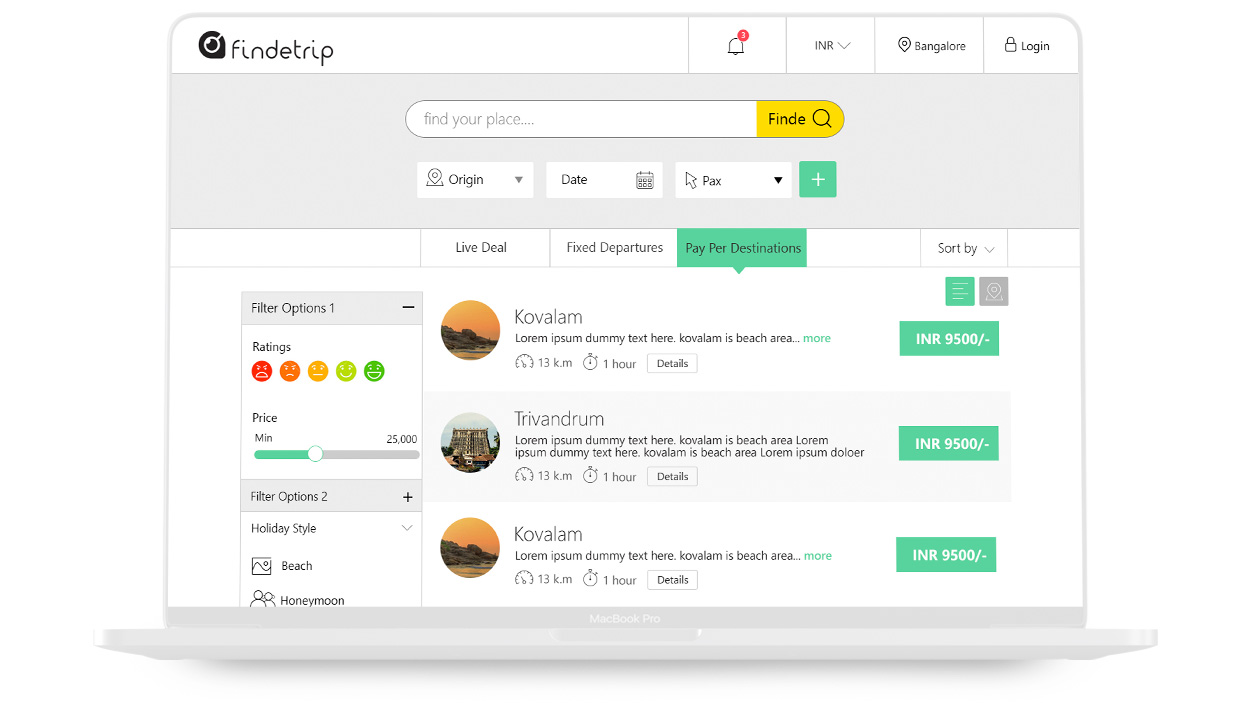Open the Sort by dropdown

click(965, 248)
